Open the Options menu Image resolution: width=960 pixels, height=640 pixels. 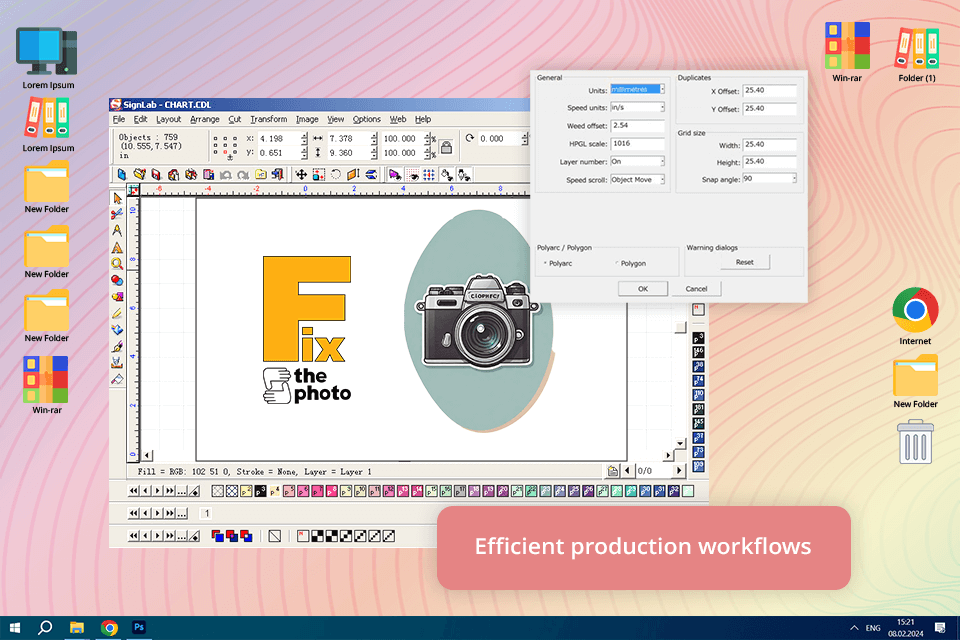point(367,119)
